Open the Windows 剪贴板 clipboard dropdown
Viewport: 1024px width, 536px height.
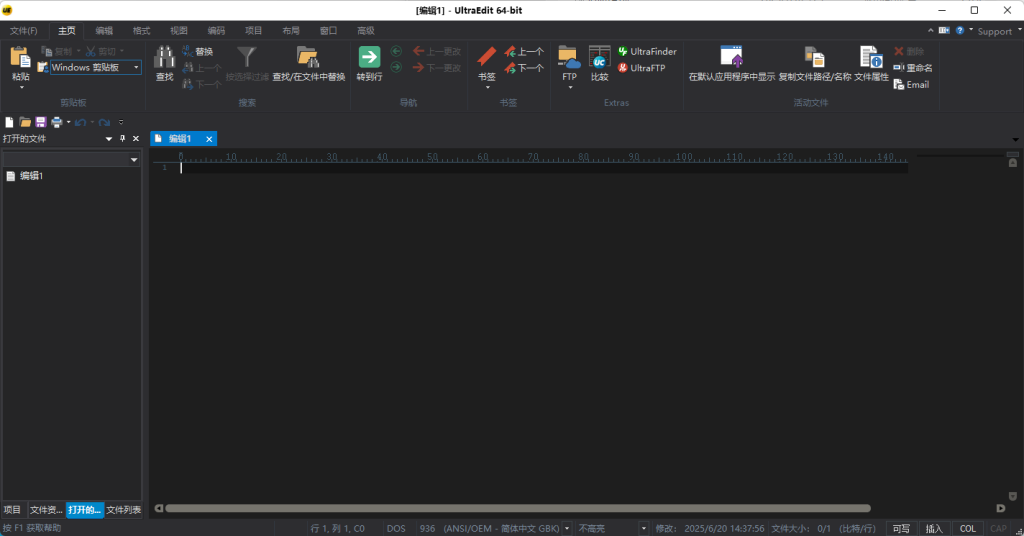(x=136, y=67)
